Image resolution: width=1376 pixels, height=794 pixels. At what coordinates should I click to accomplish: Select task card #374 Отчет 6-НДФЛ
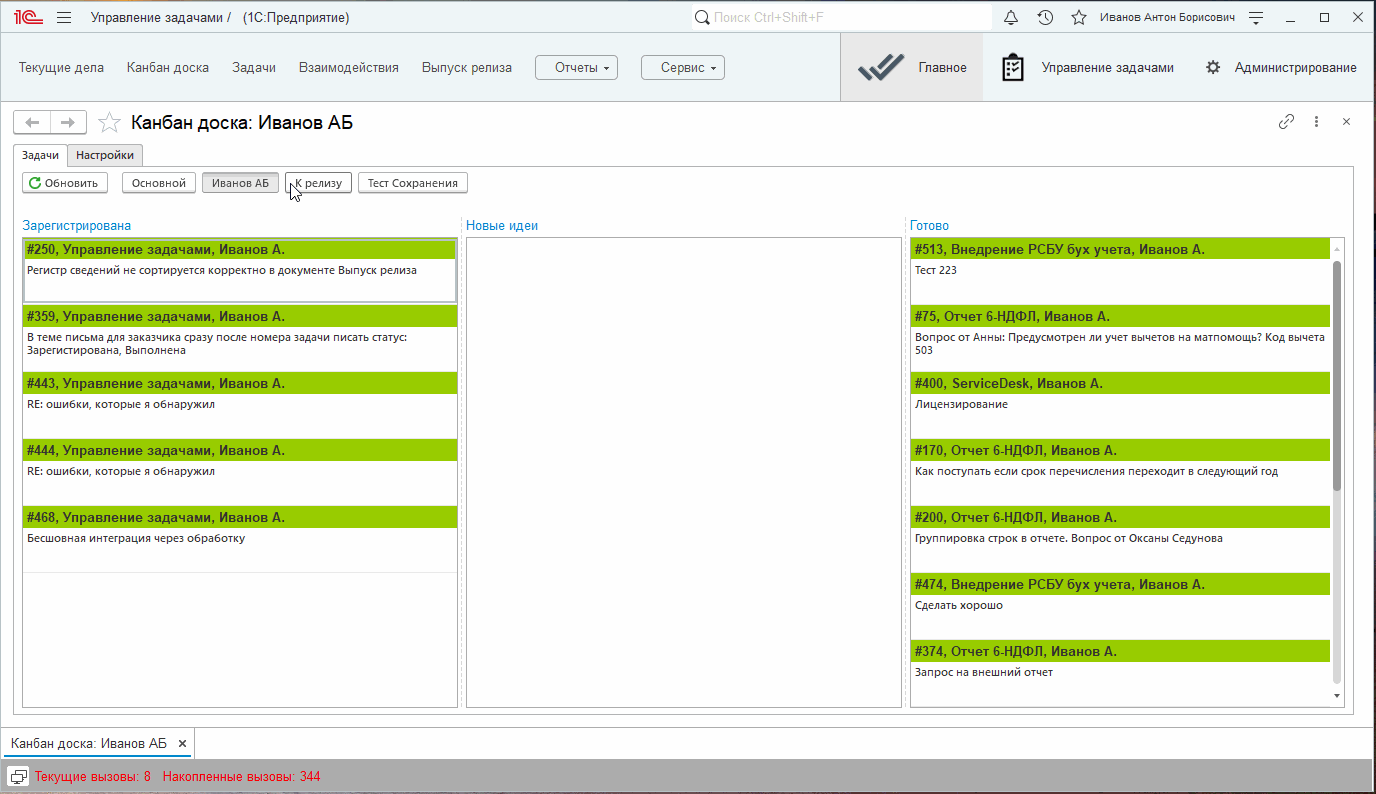pyautogui.click(x=1120, y=672)
